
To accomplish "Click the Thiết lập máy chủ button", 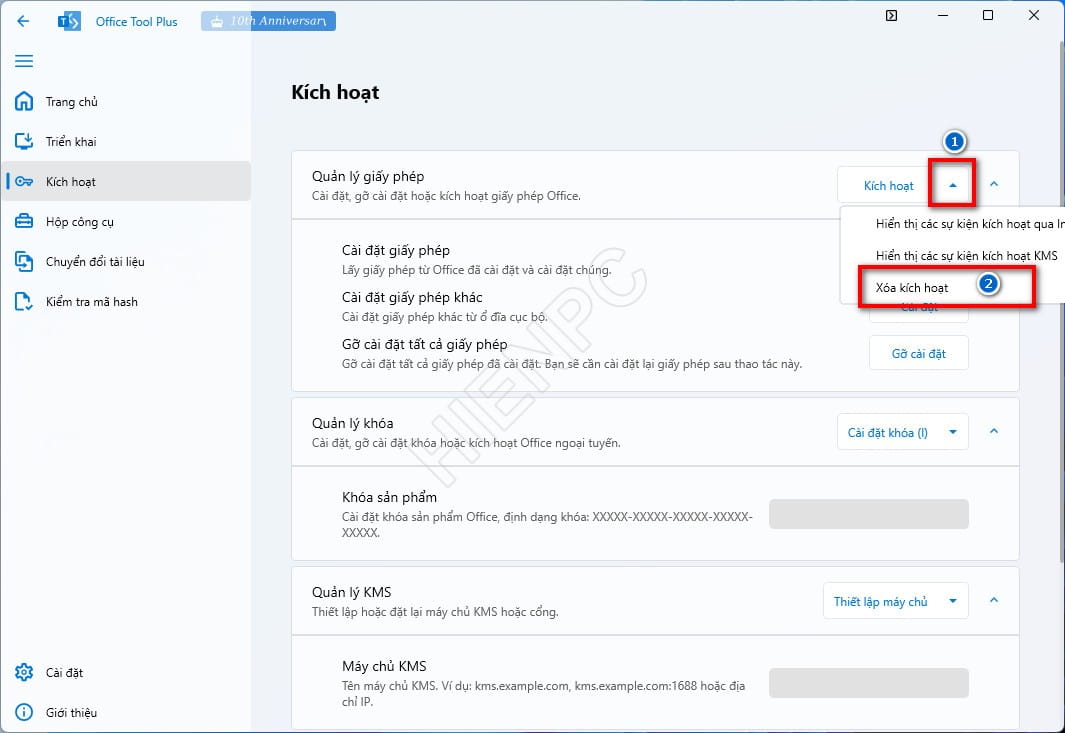I will click(880, 601).
